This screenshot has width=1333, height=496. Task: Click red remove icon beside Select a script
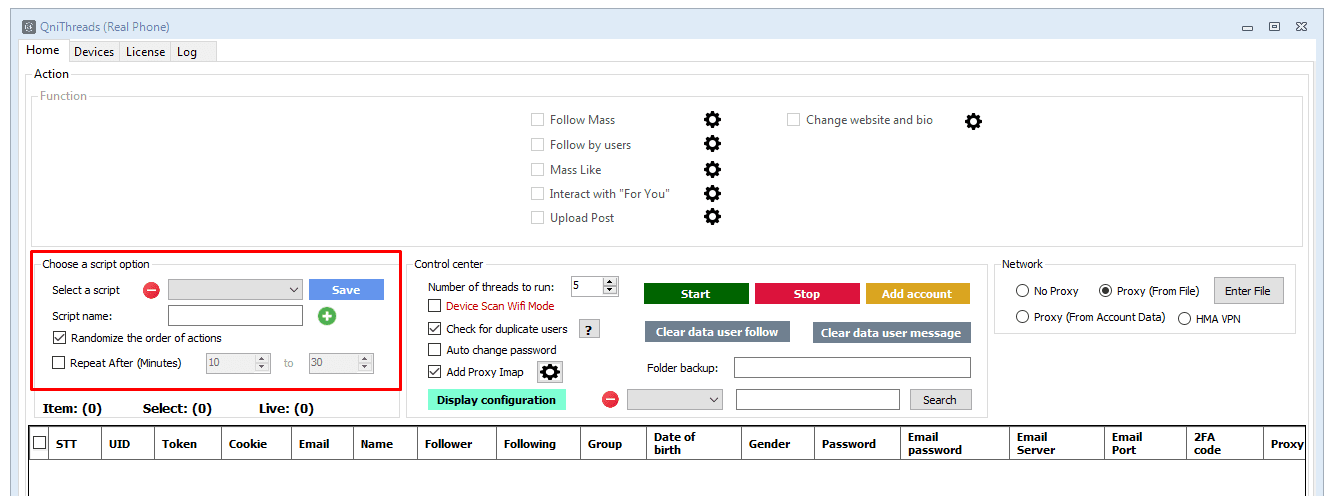[x=151, y=290]
